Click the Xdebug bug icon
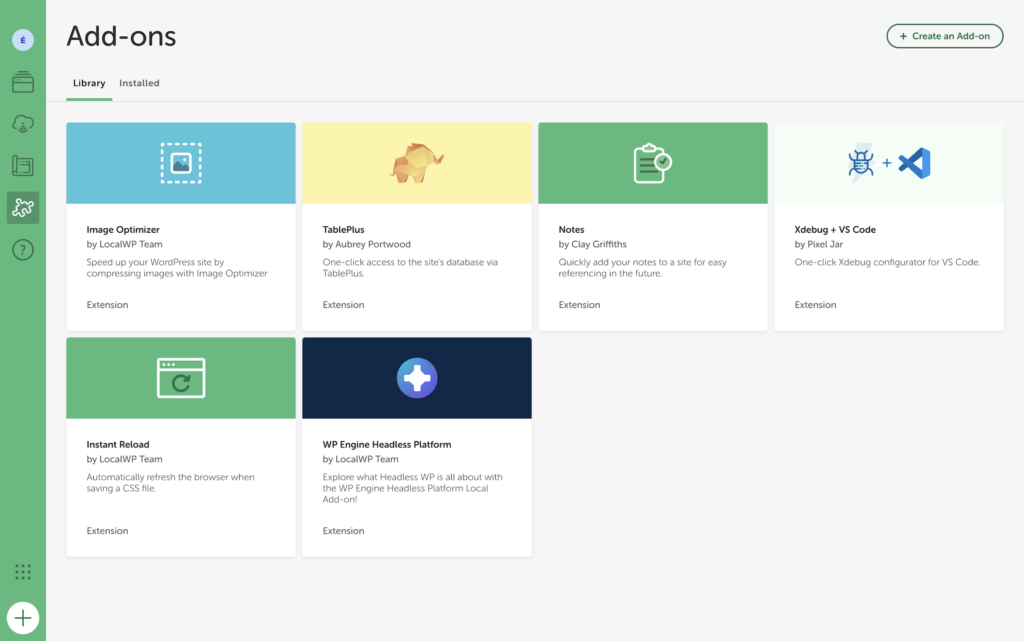This screenshot has height=641, width=1024. (861, 163)
